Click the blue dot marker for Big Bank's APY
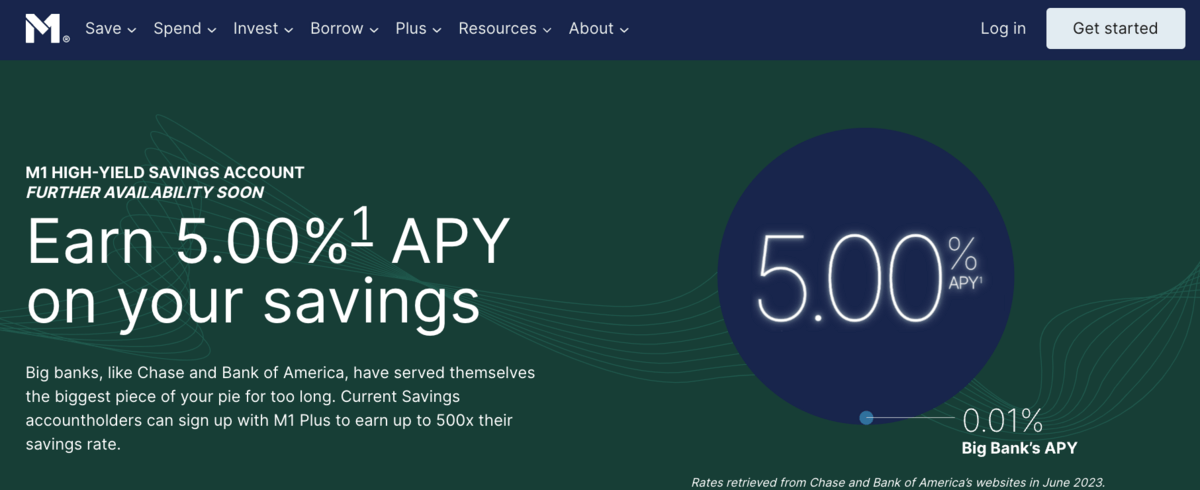The image size is (1200, 490). (867, 417)
